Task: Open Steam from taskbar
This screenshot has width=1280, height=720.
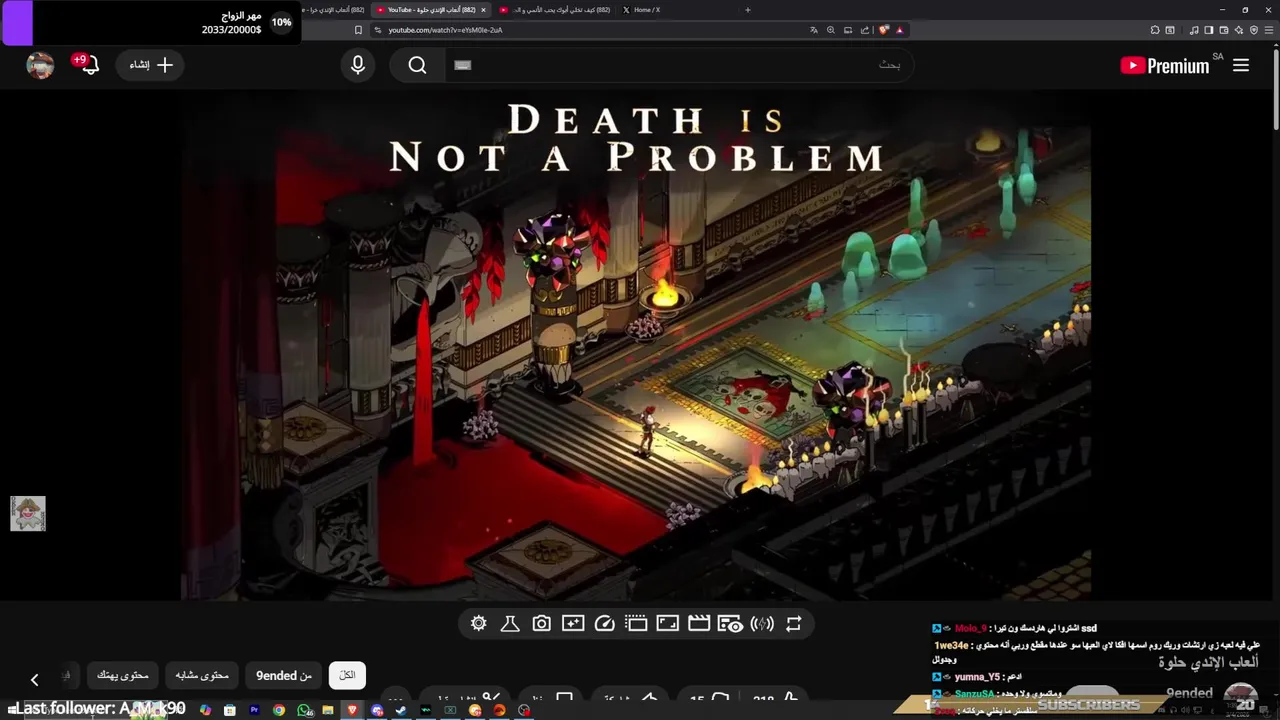Action: 401,710
